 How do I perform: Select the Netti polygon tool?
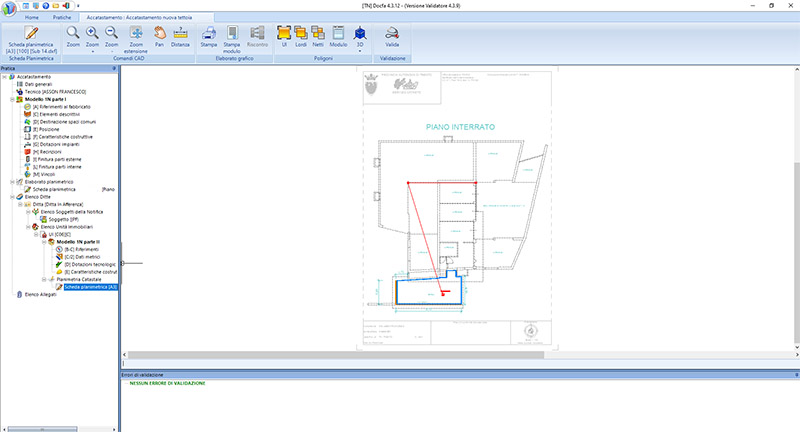[318, 36]
